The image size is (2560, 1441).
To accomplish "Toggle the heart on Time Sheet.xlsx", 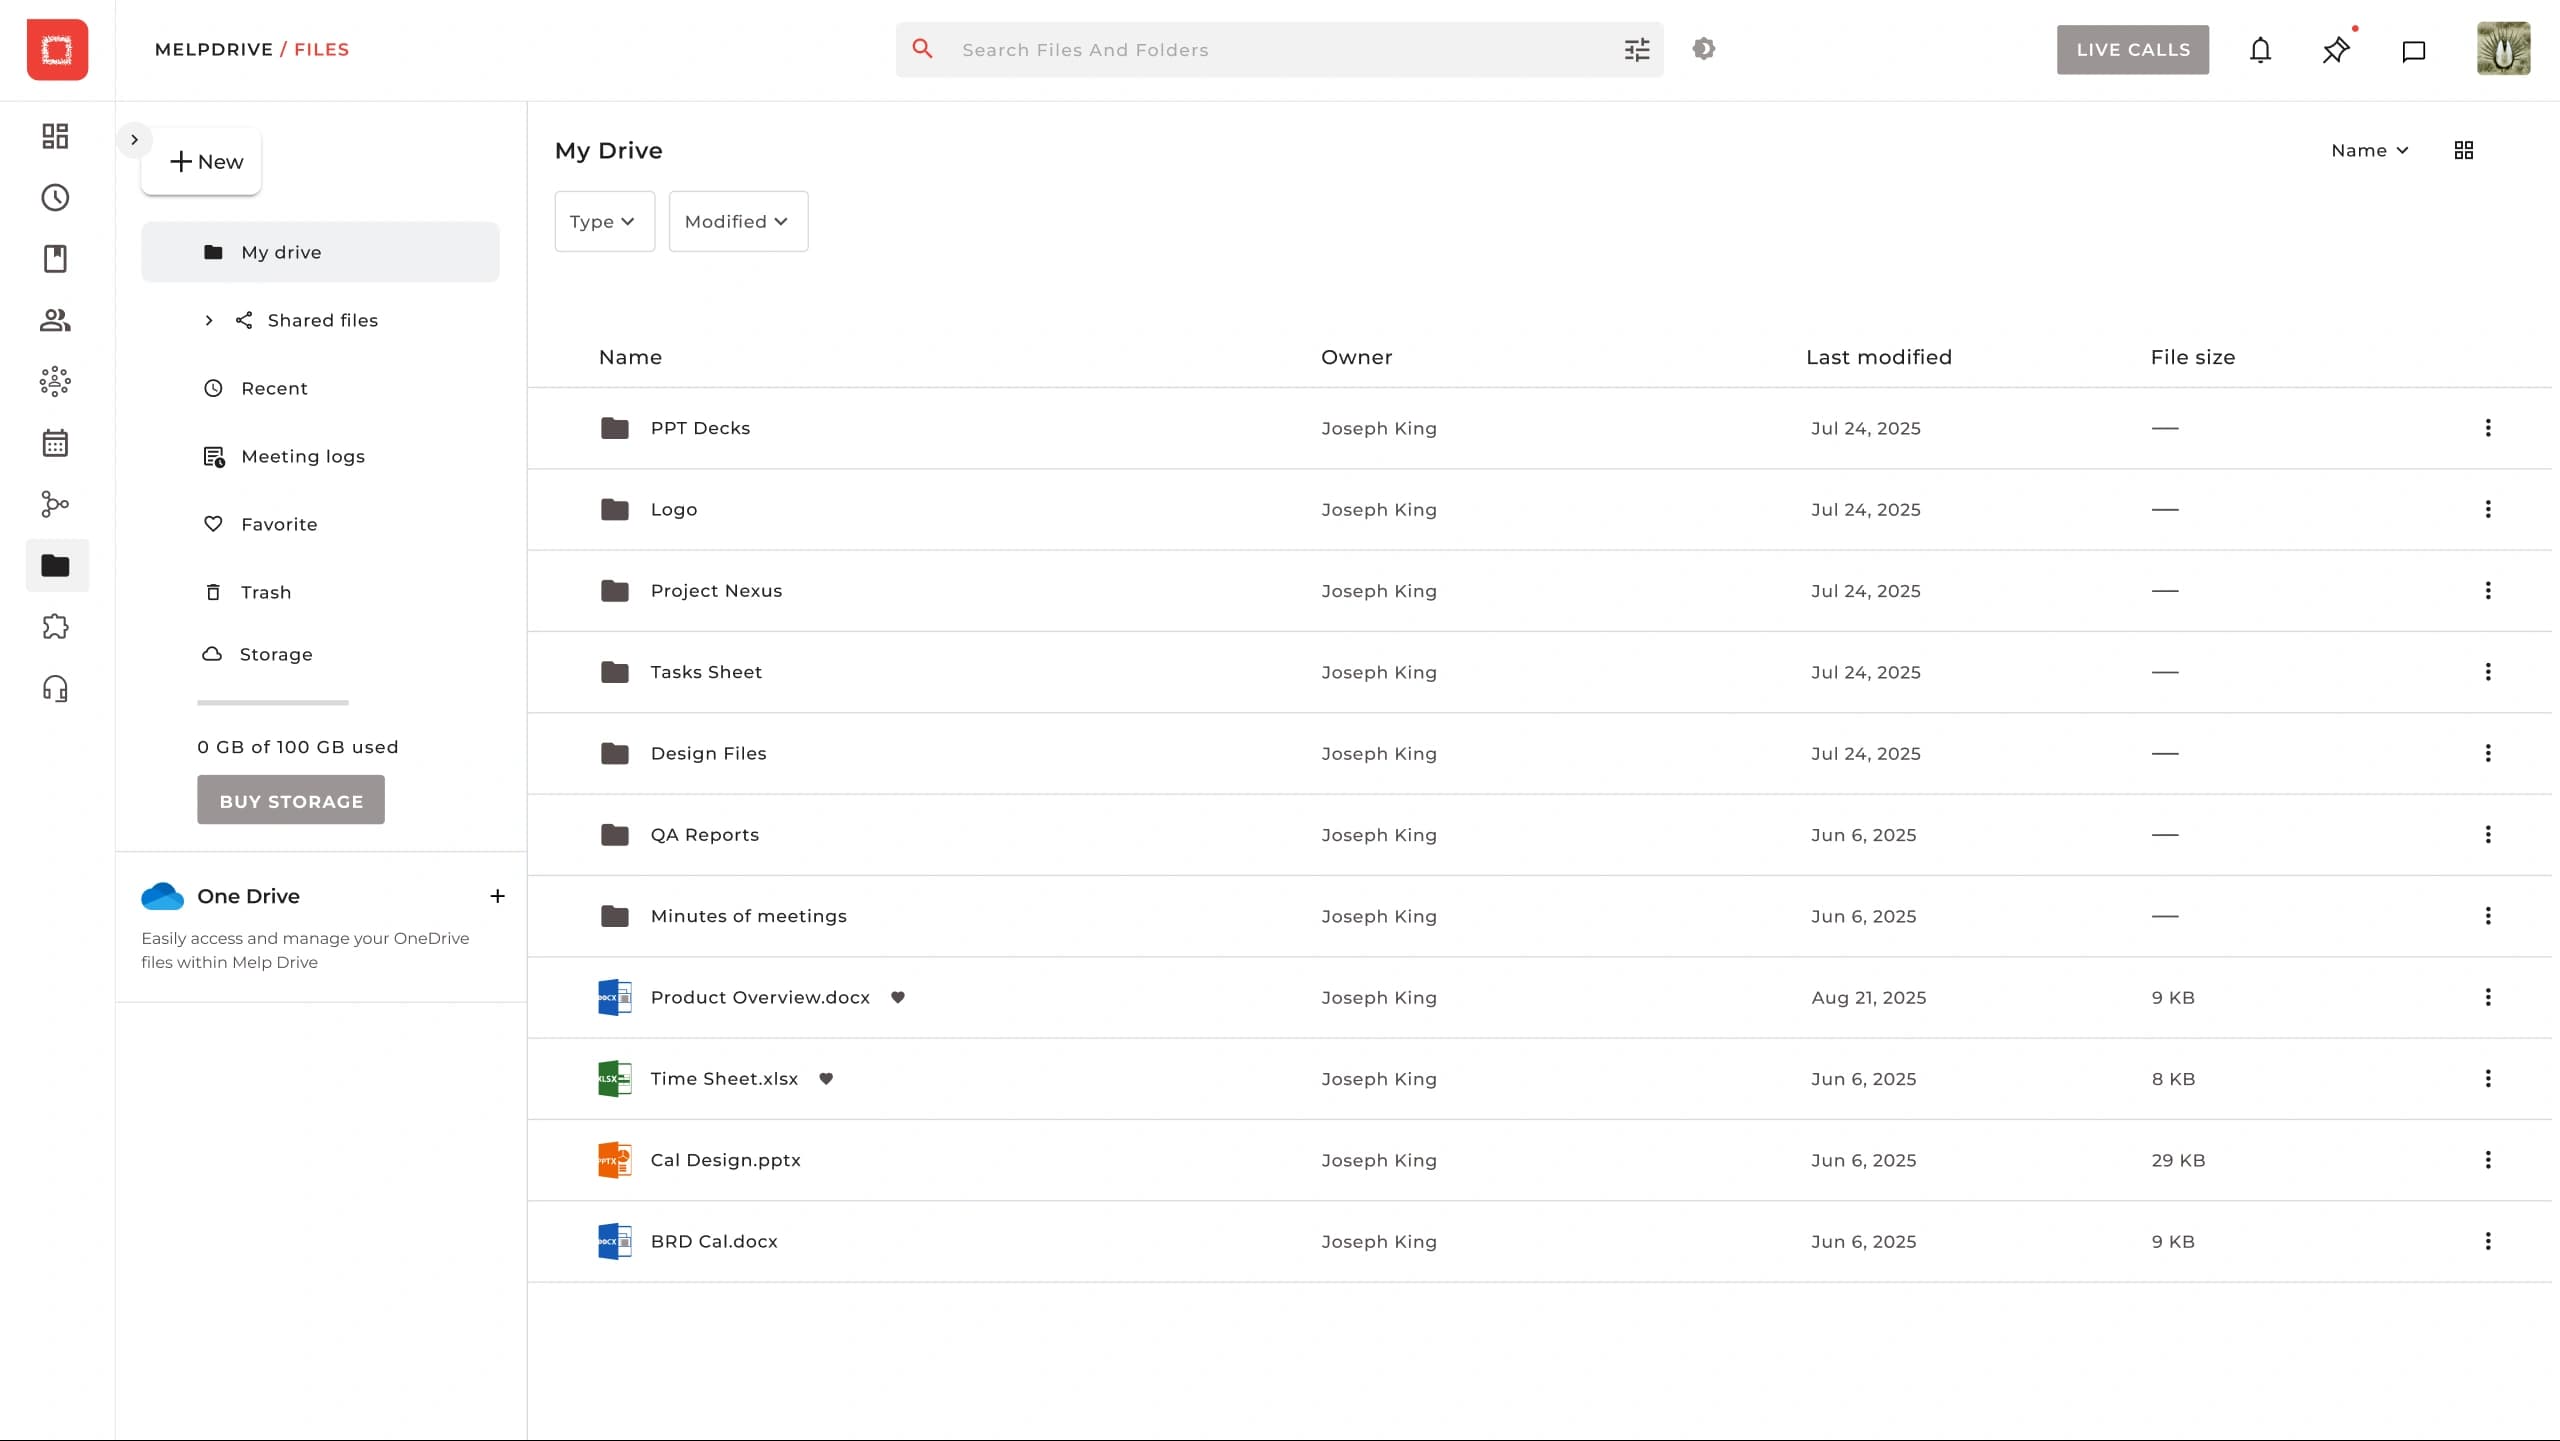I will 826,1079.
